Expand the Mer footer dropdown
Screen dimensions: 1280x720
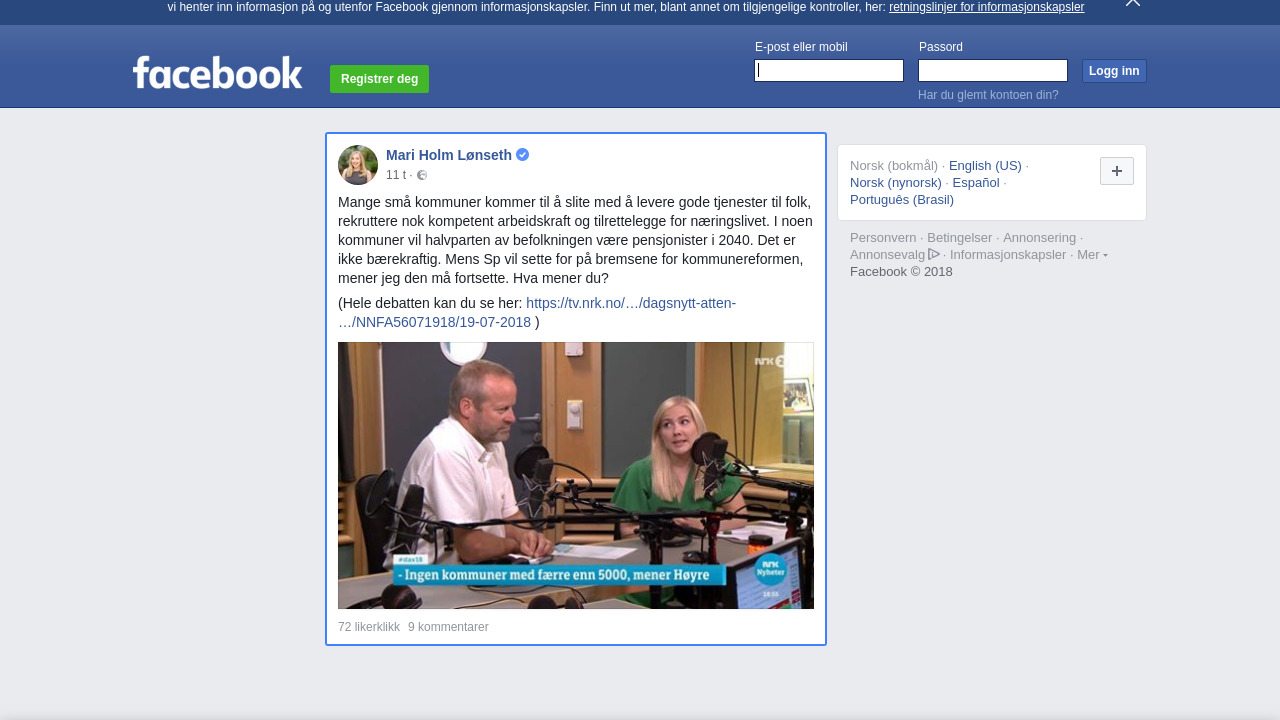[1091, 255]
